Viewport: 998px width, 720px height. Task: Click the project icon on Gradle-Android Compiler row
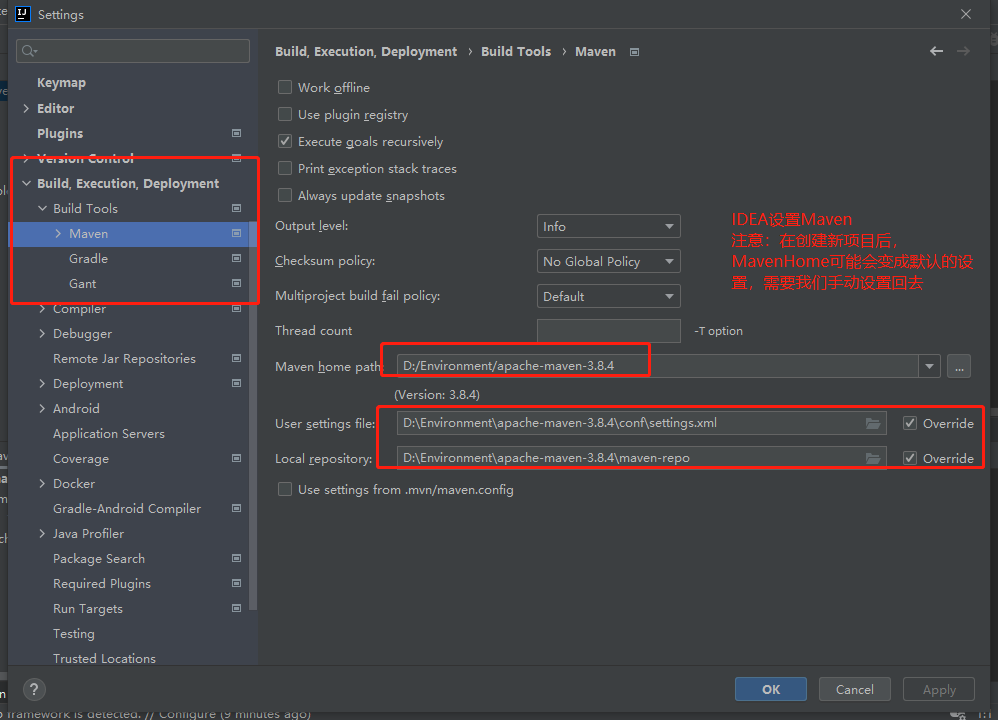pos(236,508)
